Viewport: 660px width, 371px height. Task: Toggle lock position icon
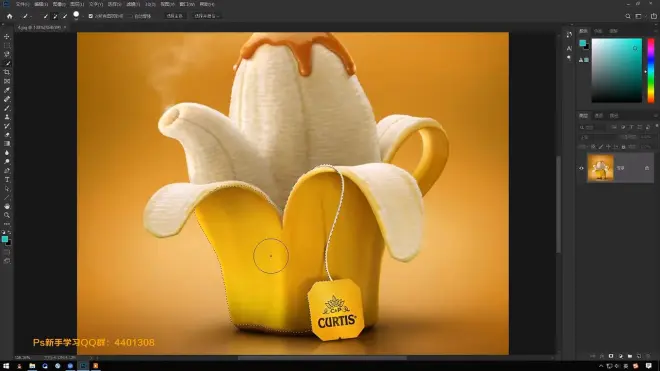click(x=608, y=147)
